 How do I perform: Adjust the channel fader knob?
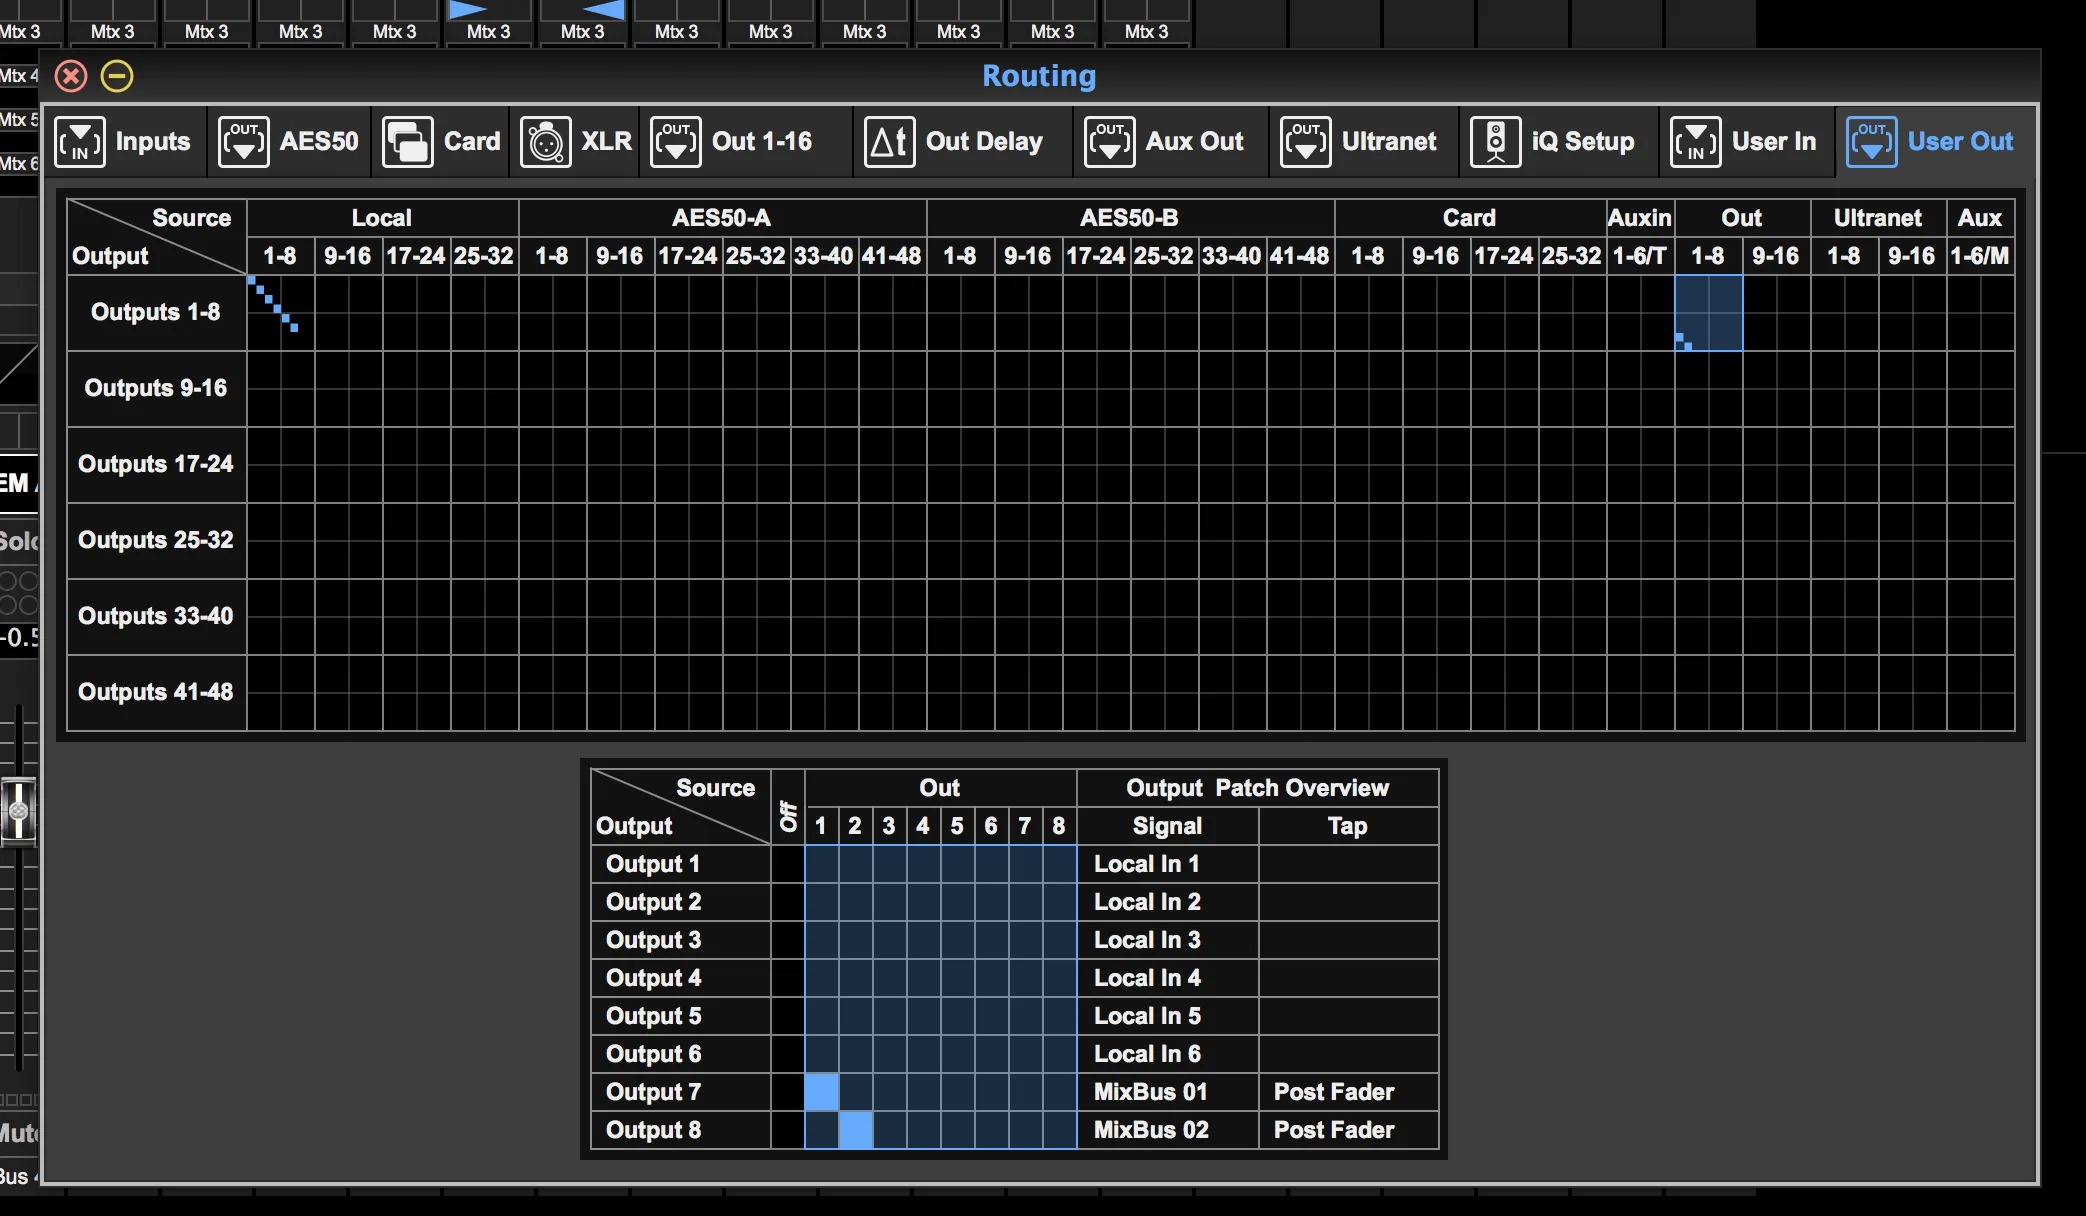(18, 811)
